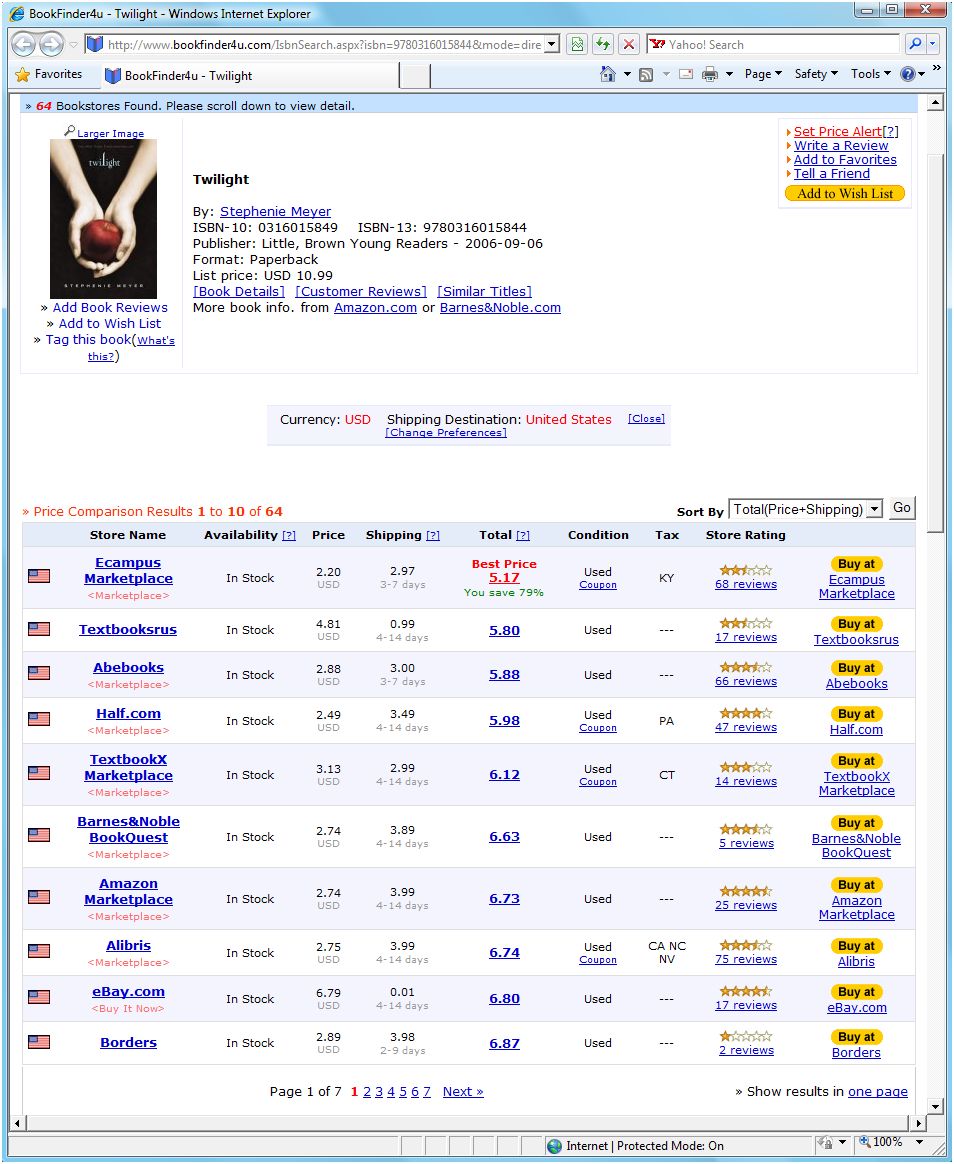Click the zoom level magnifier in status bar
The width and height of the screenshot is (954, 1164).
click(x=866, y=1142)
